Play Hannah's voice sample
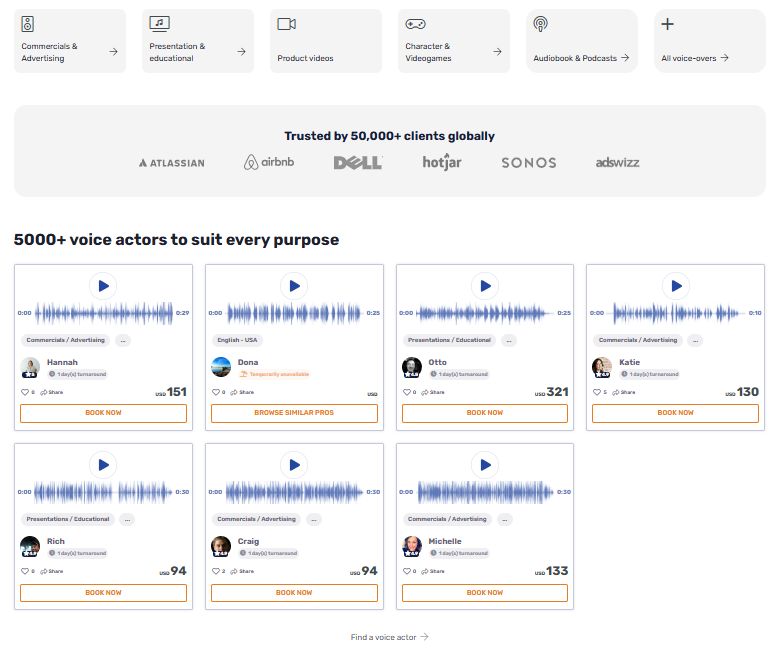 pyautogui.click(x=103, y=286)
